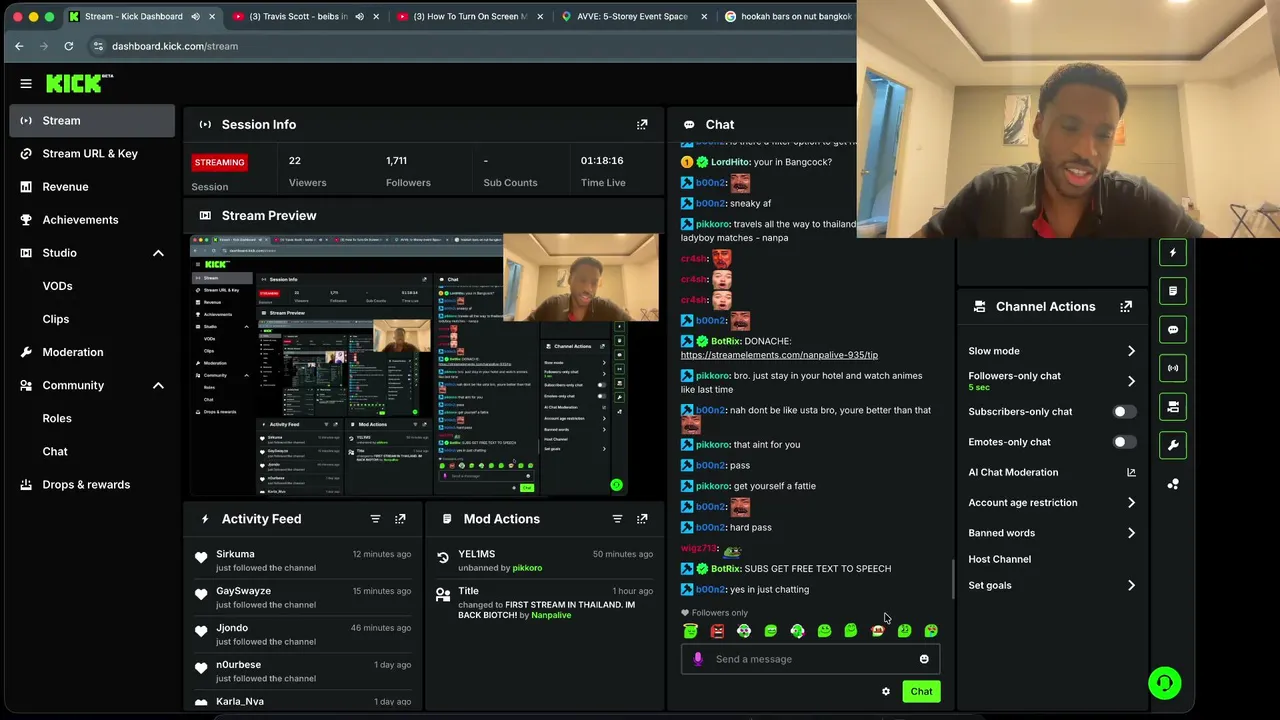Open AI Chat Moderation external link icon
The width and height of the screenshot is (1280, 720).
[x=1131, y=472]
